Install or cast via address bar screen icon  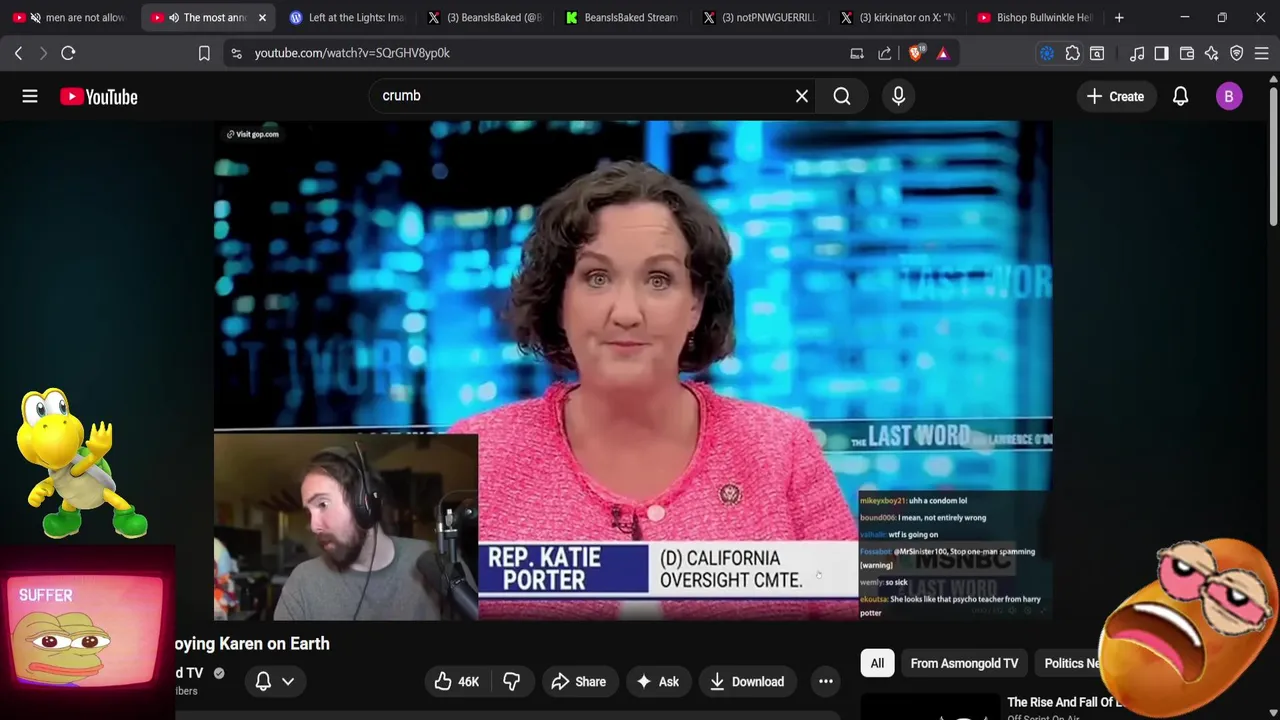tap(857, 53)
